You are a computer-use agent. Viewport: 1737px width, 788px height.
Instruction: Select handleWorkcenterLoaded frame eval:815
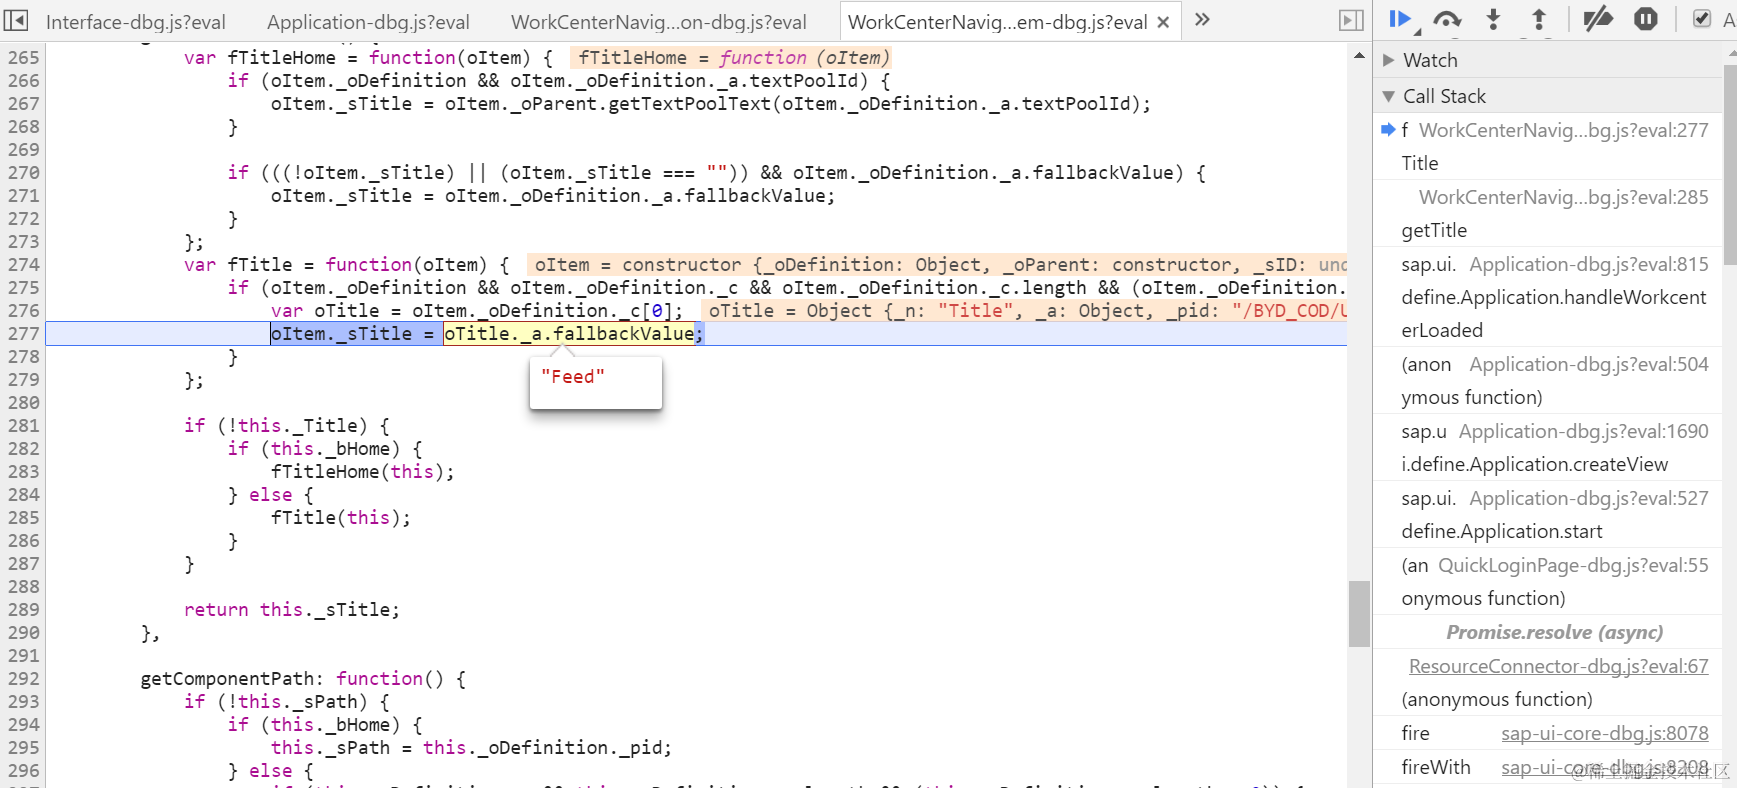tap(1548, 297)
